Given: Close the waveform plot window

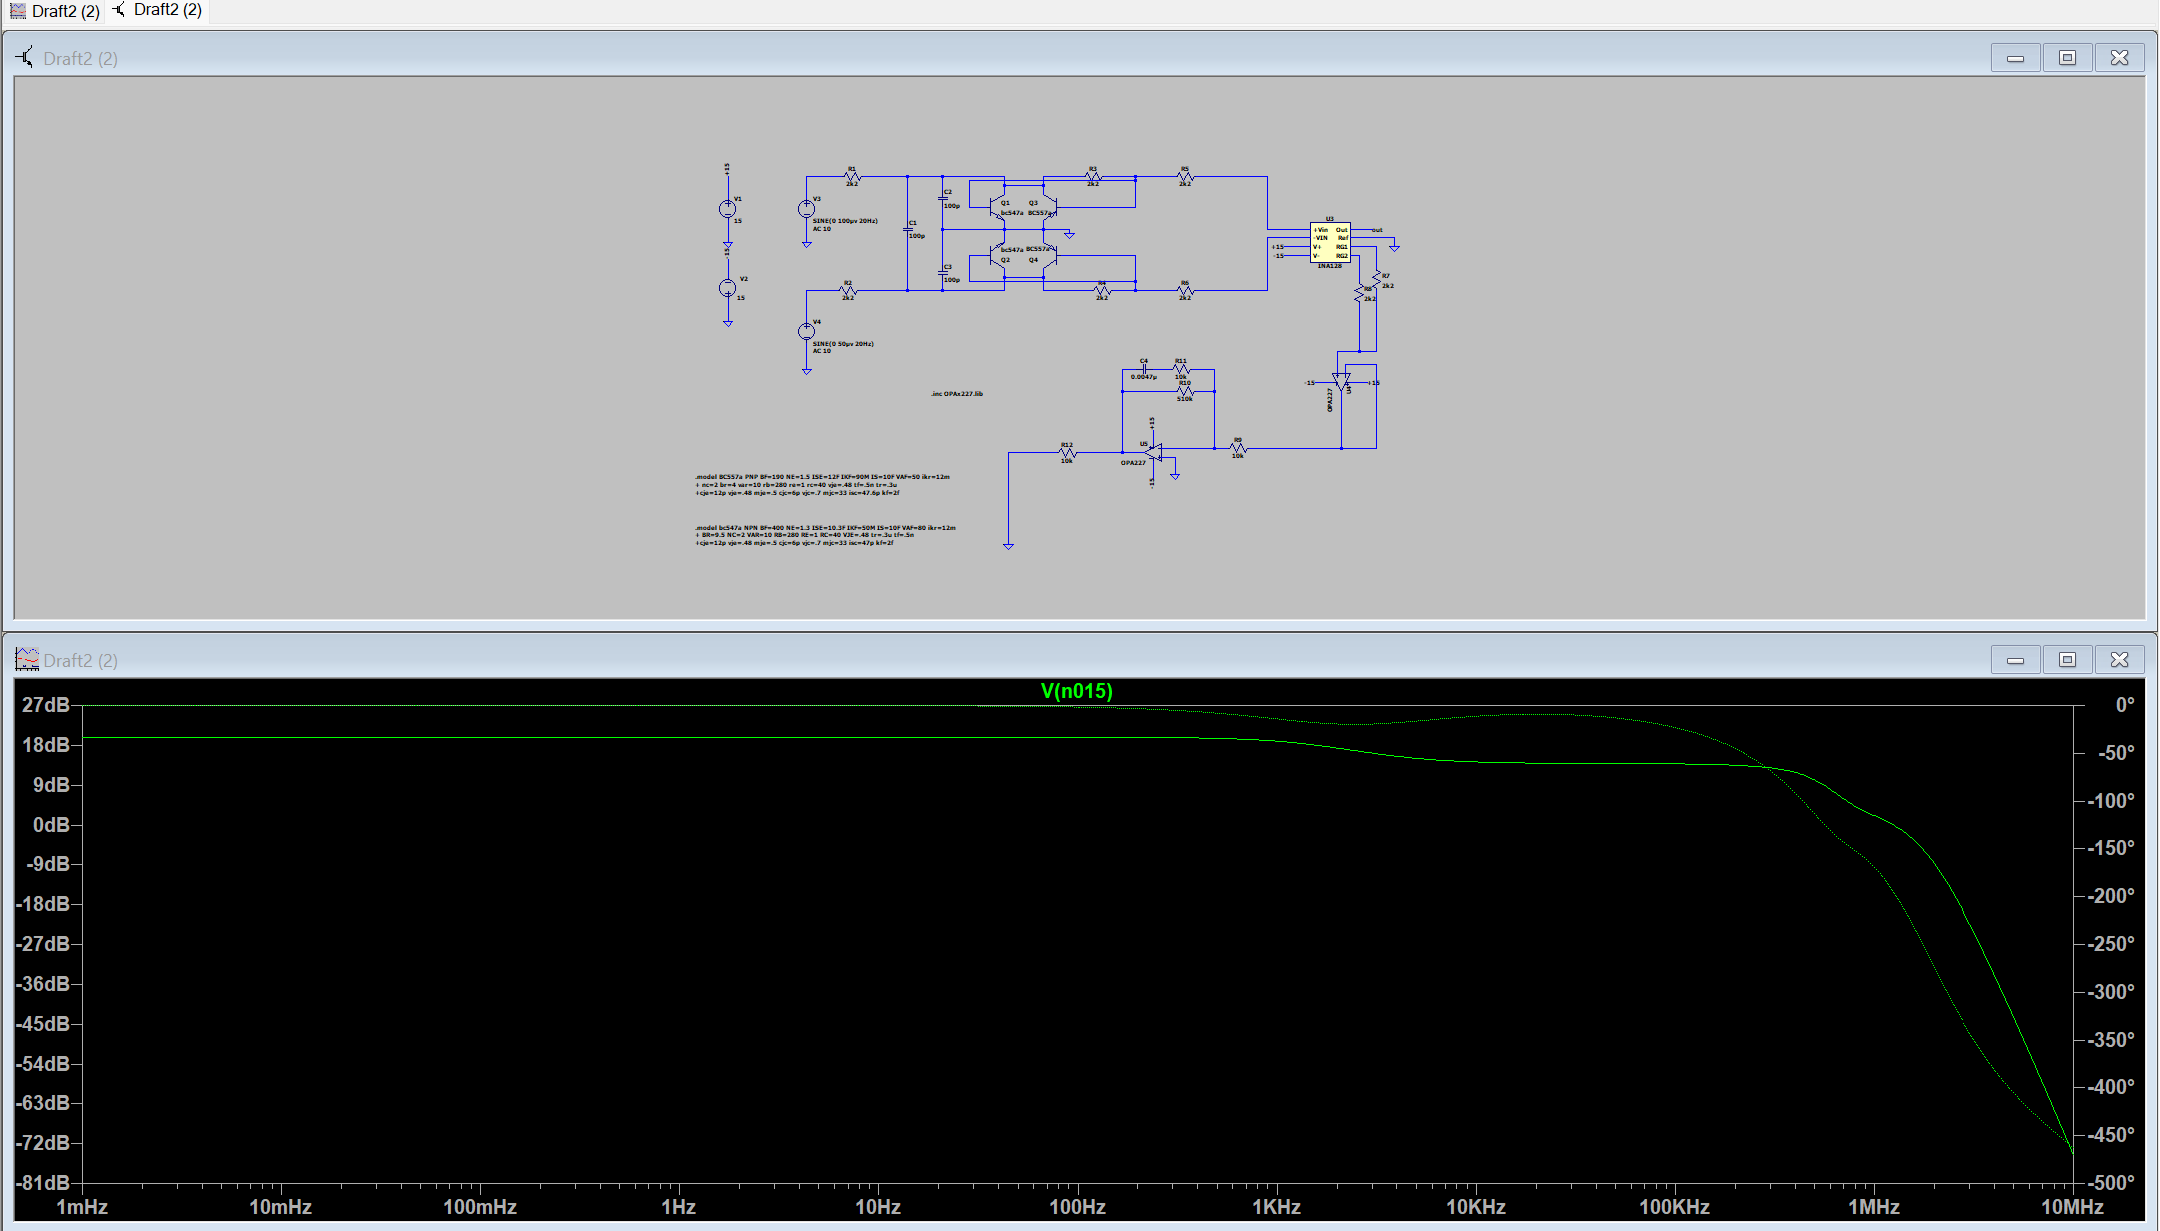Looking at the screenshot, I should coord(2119,660).
